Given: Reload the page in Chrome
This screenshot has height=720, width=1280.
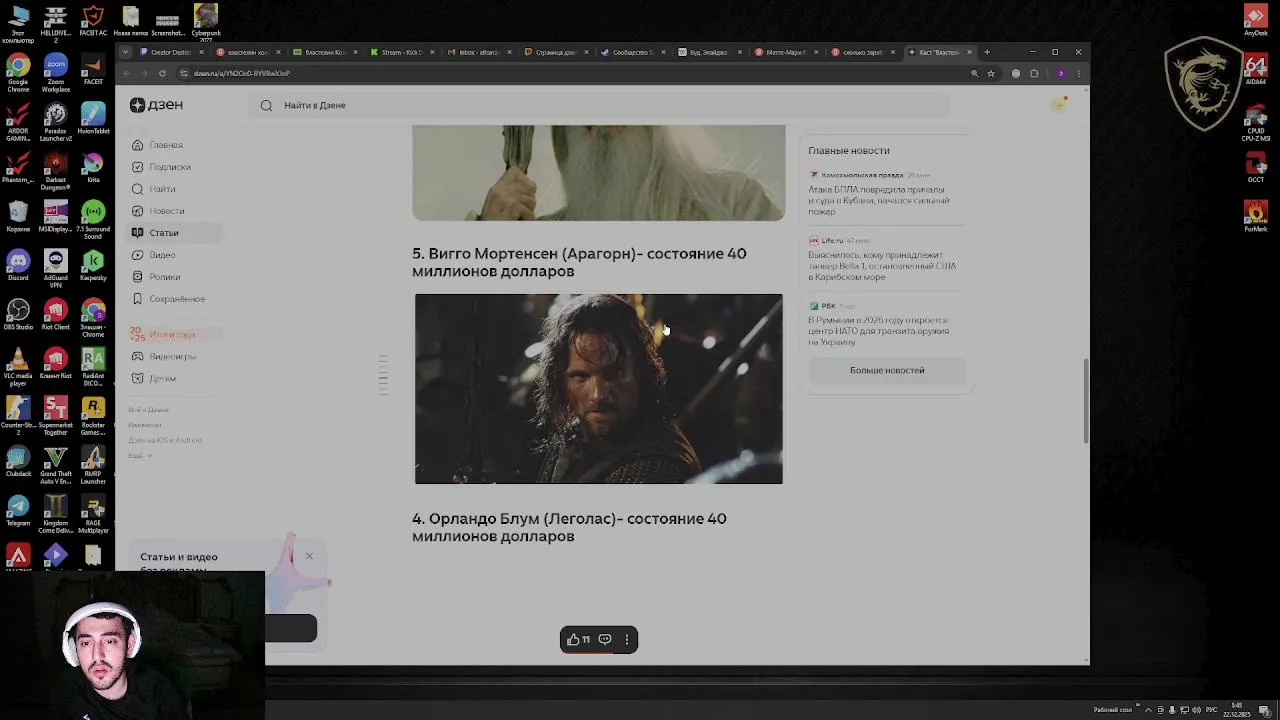Looking at the screenshot, I should (x=162, y=73).
